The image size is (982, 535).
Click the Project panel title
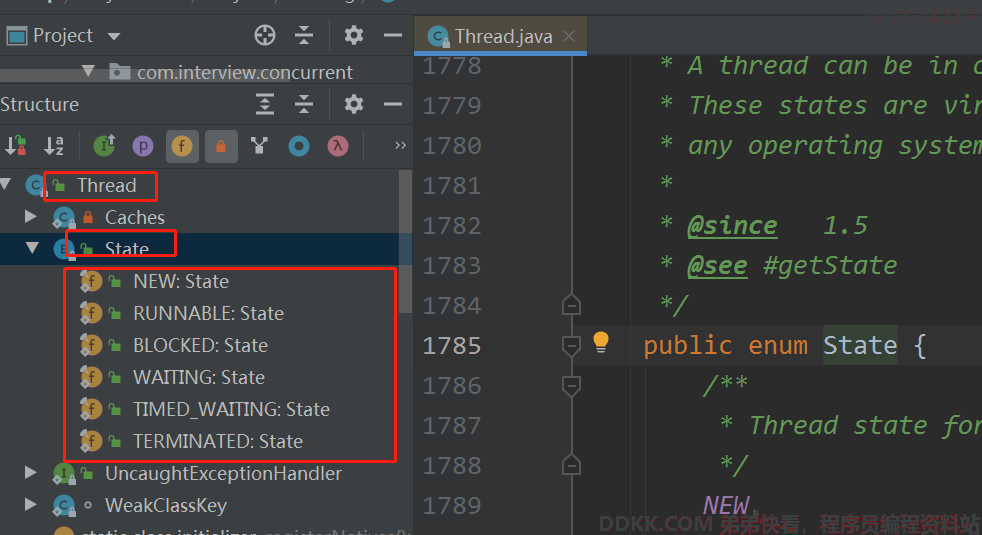[x=63, y=36]
